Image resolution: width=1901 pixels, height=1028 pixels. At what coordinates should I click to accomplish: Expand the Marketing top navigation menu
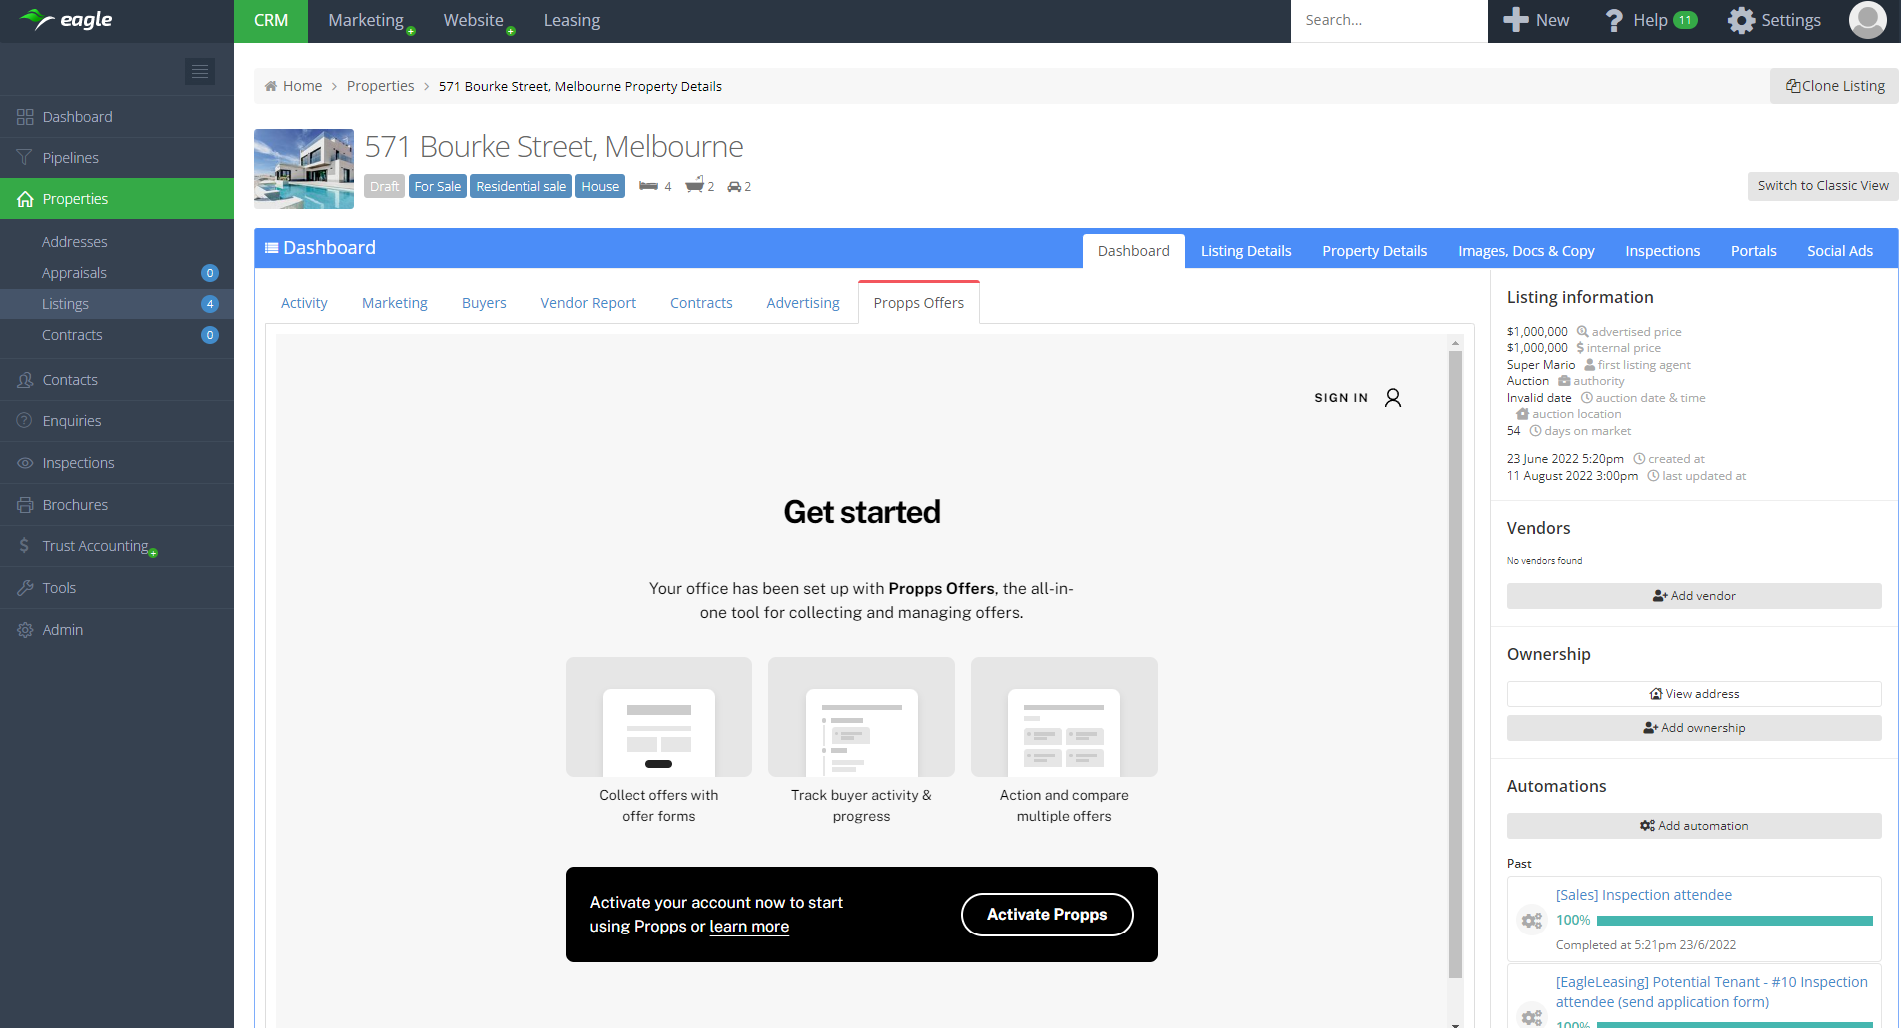pyautogui.click(x=366, y=20)
